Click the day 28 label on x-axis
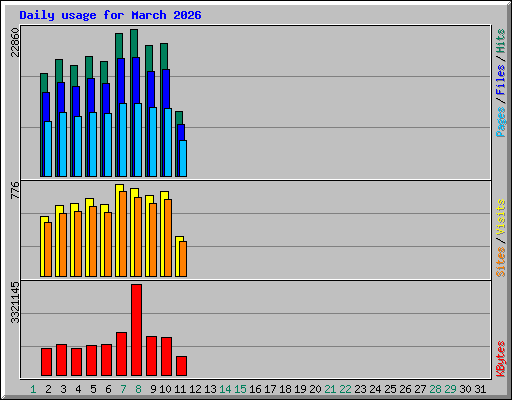The width and height of the screenshot is (512, 400). 435,389
